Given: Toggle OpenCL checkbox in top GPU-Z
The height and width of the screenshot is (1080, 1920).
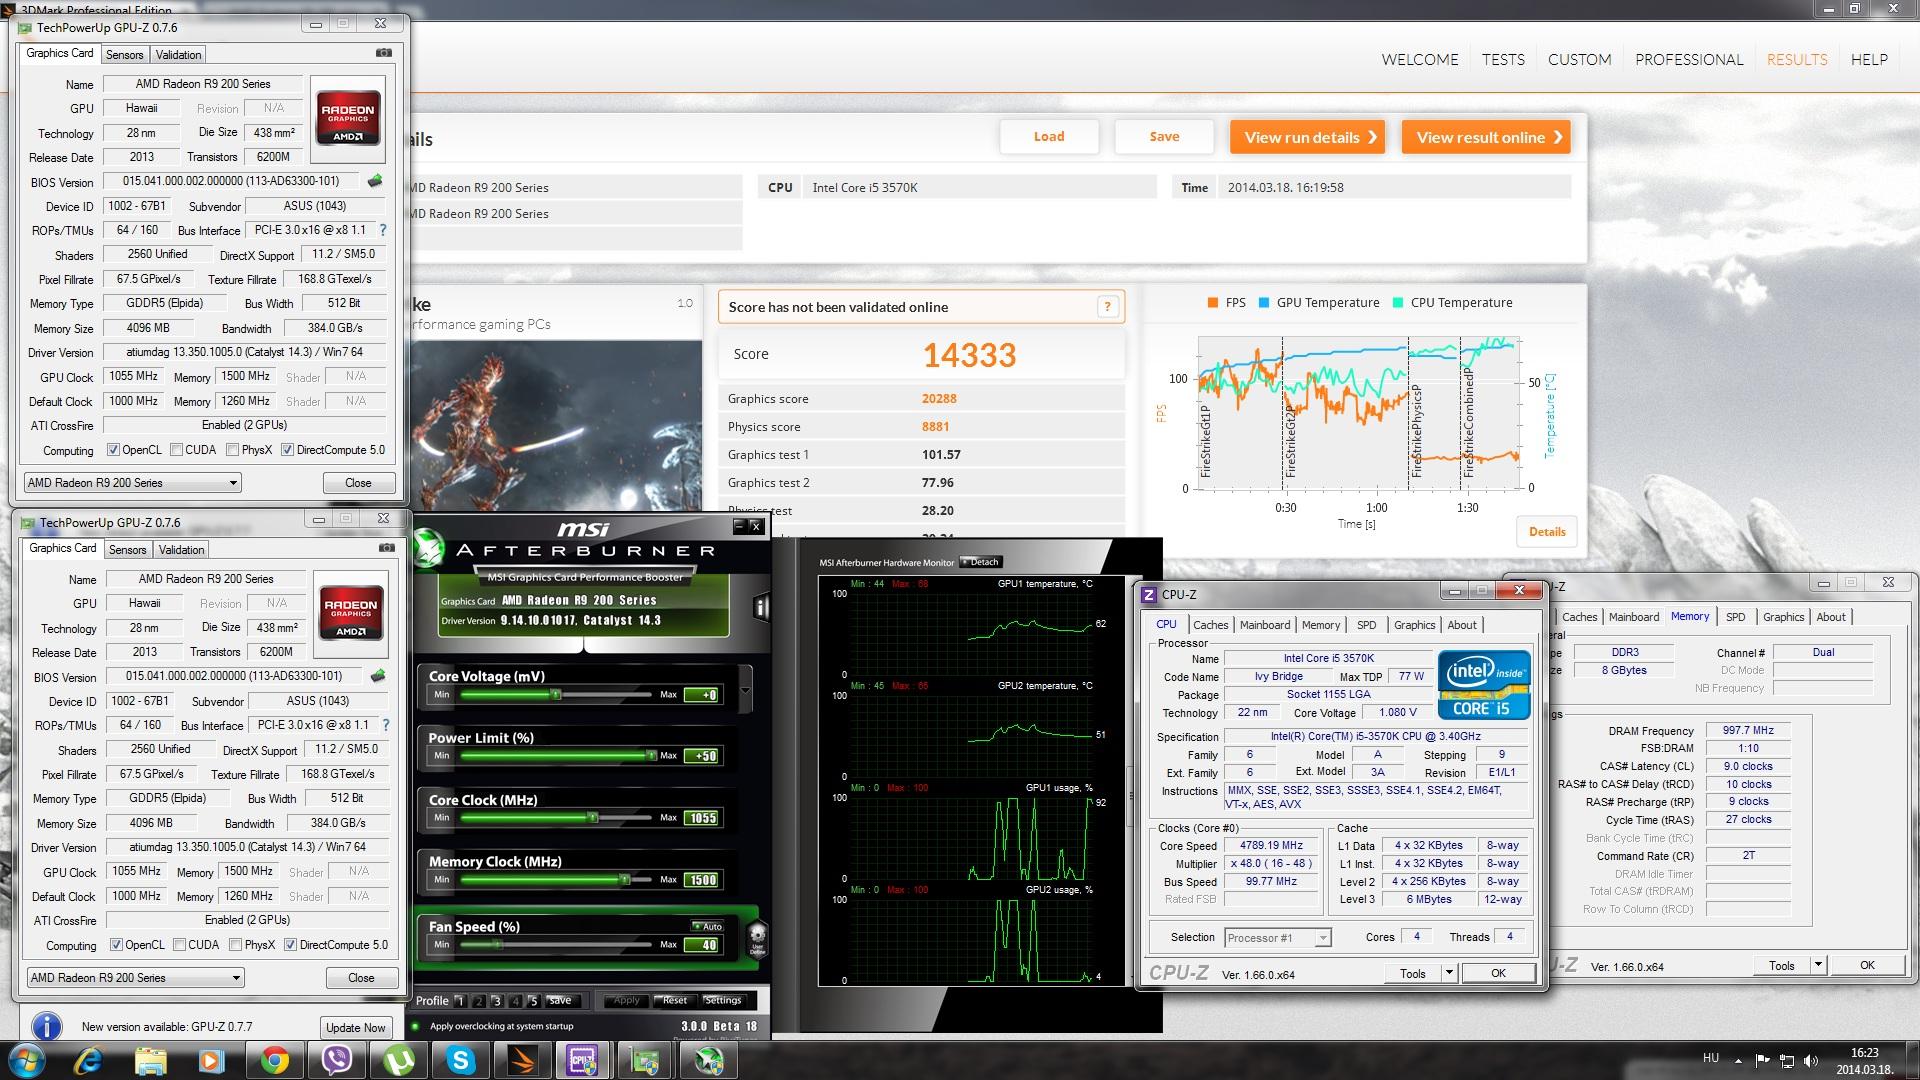Looking at the screenshot, I should (113, 450).
